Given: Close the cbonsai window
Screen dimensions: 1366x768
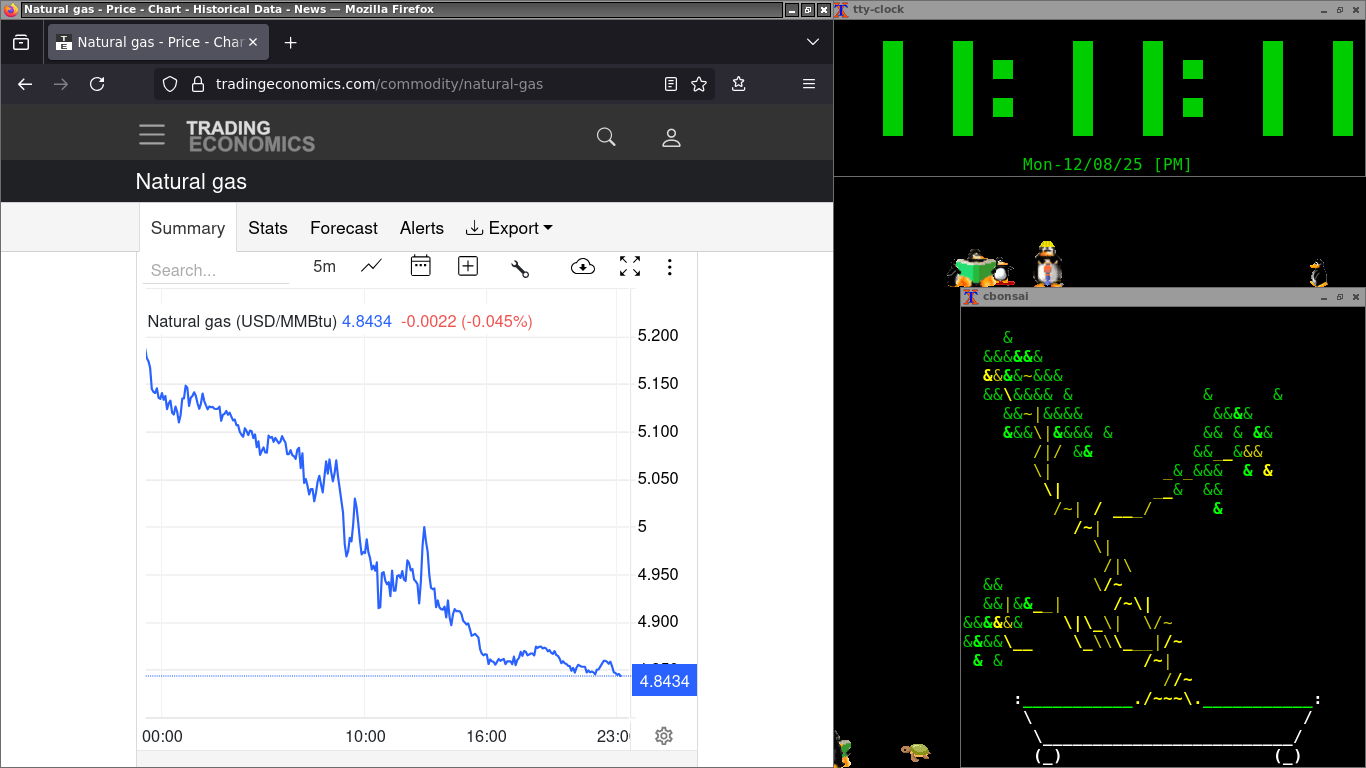Looking at the screenshot, I should (1356, 297).
